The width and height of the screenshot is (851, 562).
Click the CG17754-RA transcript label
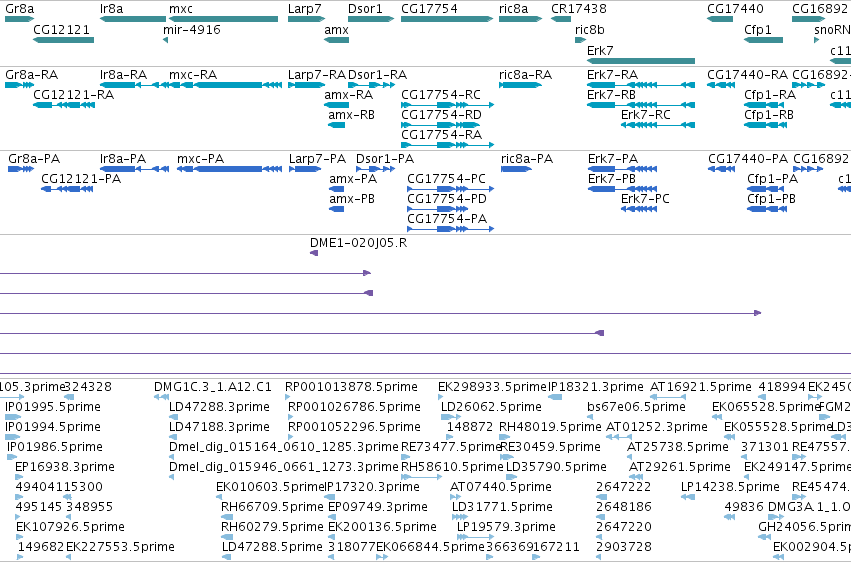441,135
